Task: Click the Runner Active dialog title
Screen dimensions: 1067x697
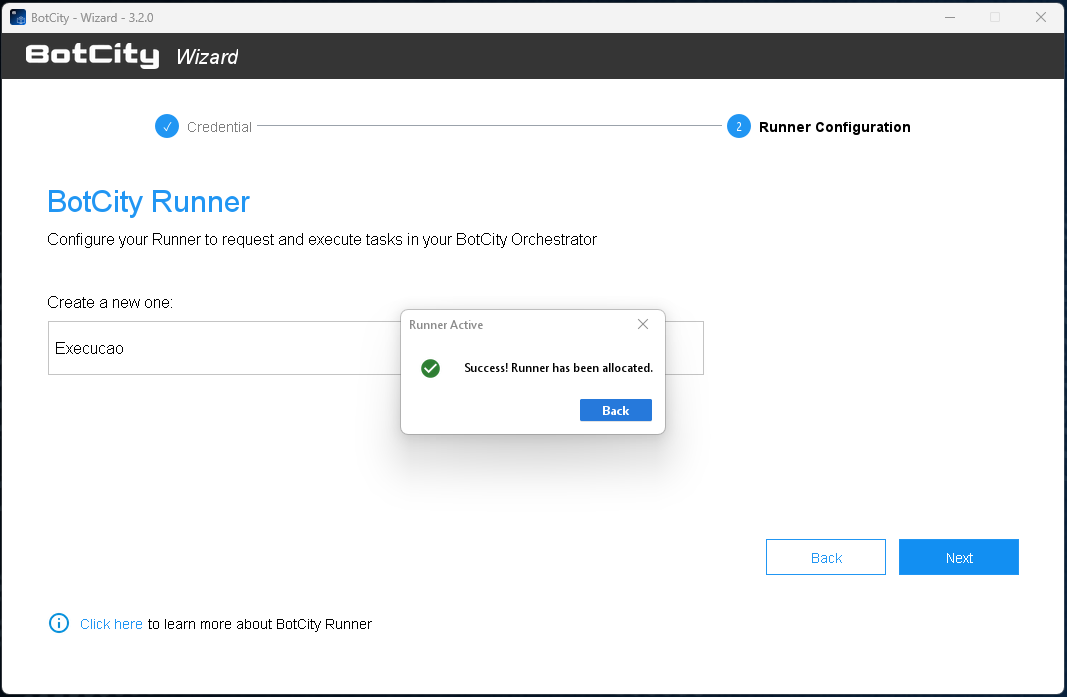Action: pos(446,325)
